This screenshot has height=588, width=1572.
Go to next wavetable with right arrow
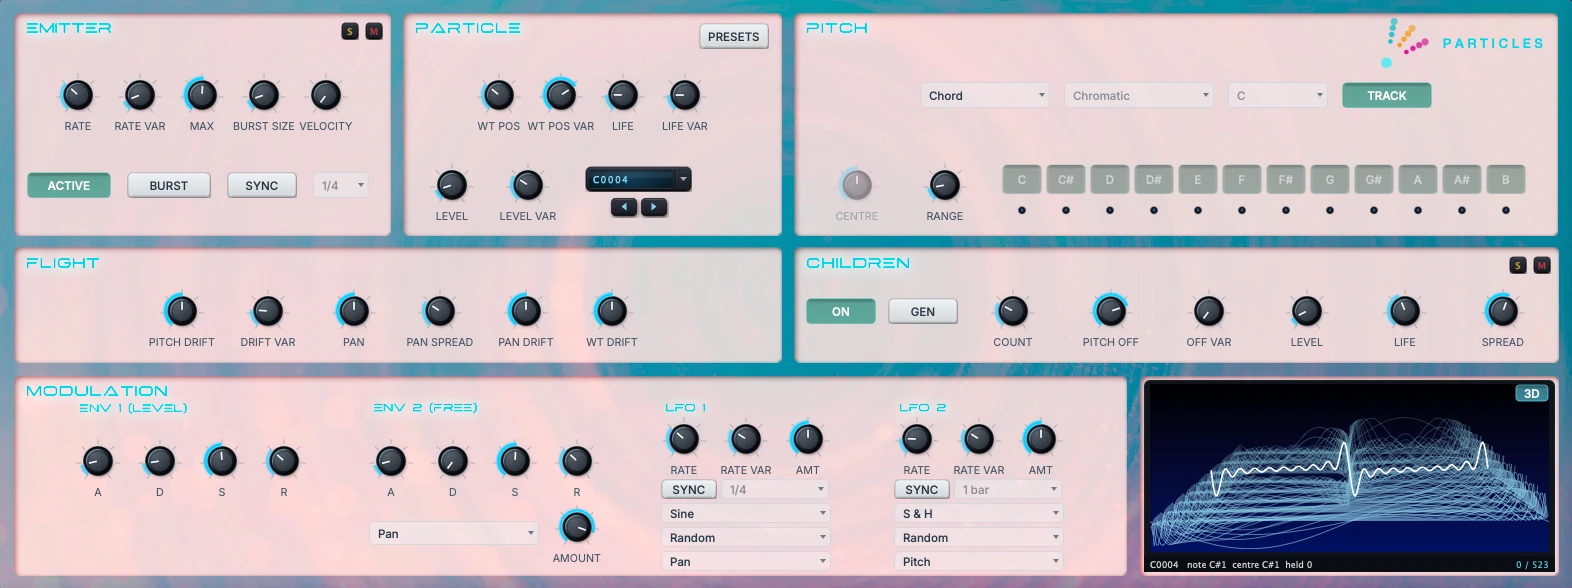[654, 207]
